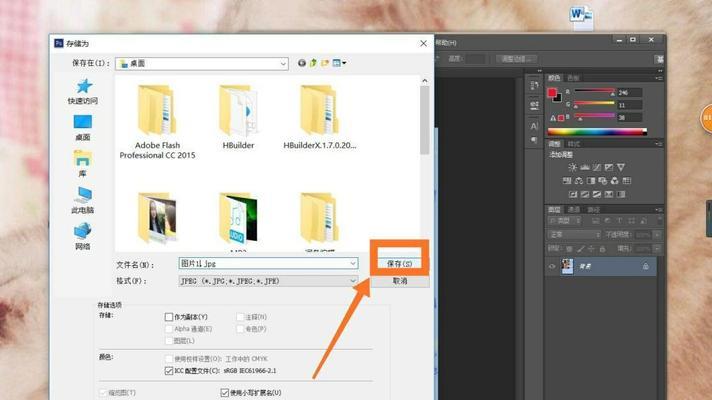Click the 保存(S) button
712x400 pixels.
click(400, 263)
